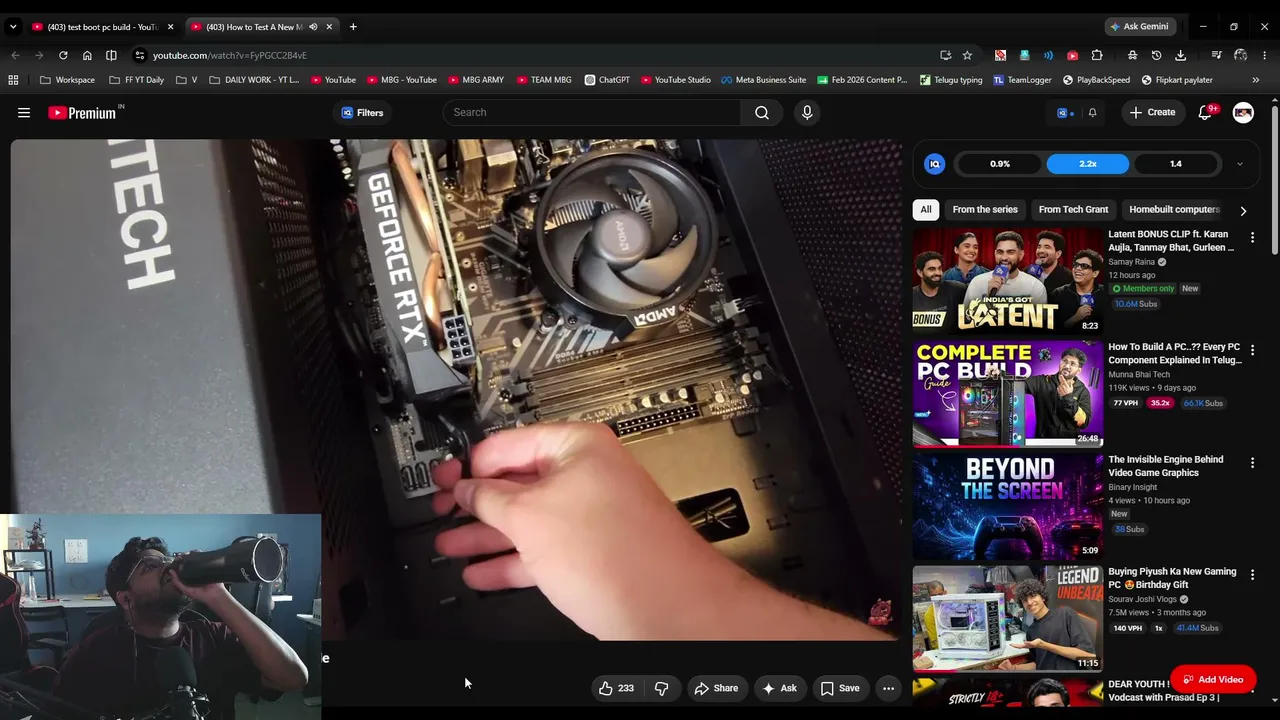The image size is (1280, 720).
Task: Select the 2.2x stat pill
Action: (1088, 164)
